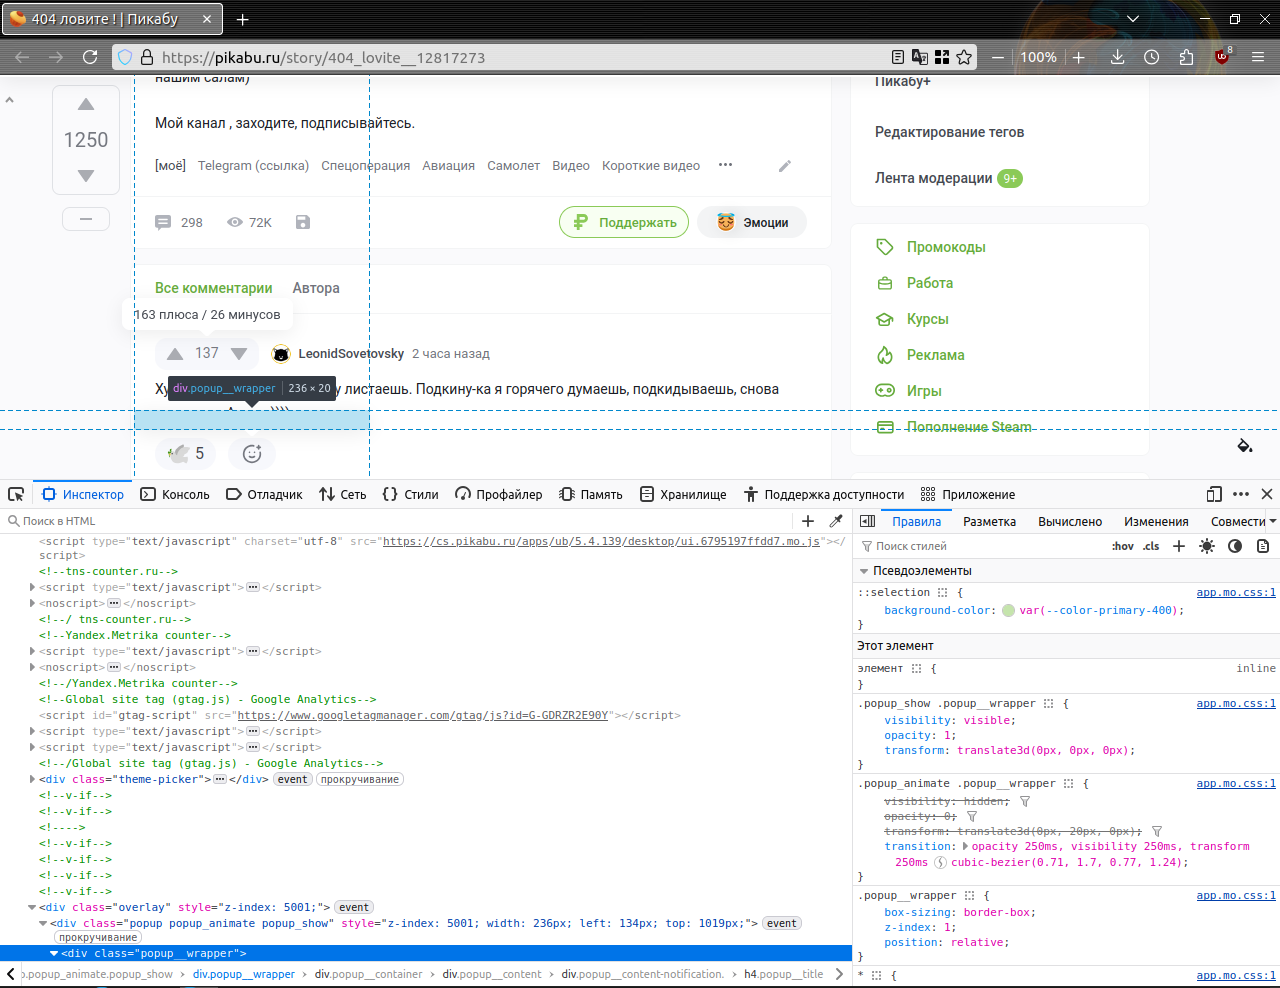Open the Firefox downloads panel
The image size is (1280, 988).
pos(1118,57)
